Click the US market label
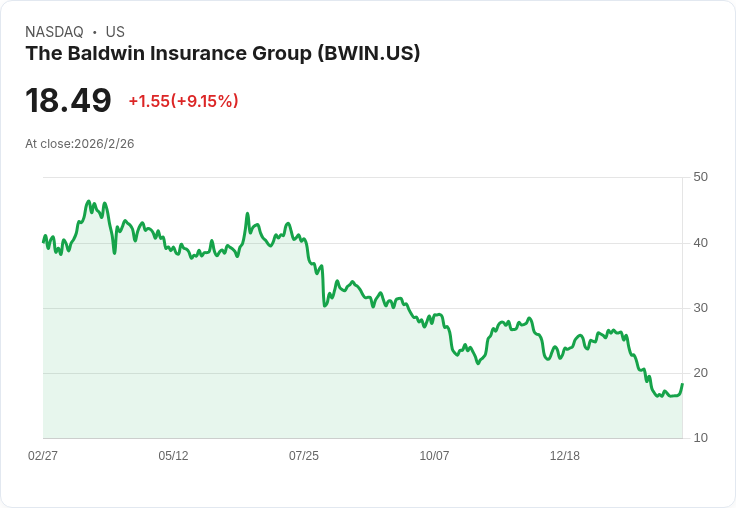Viewport: 736px width, 508px height. (115, 32)
